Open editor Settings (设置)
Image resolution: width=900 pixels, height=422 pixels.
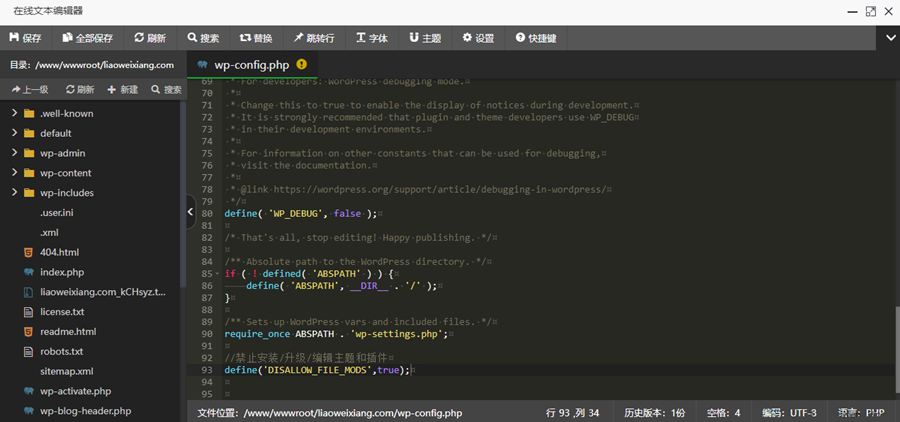(x=478, y=38)
